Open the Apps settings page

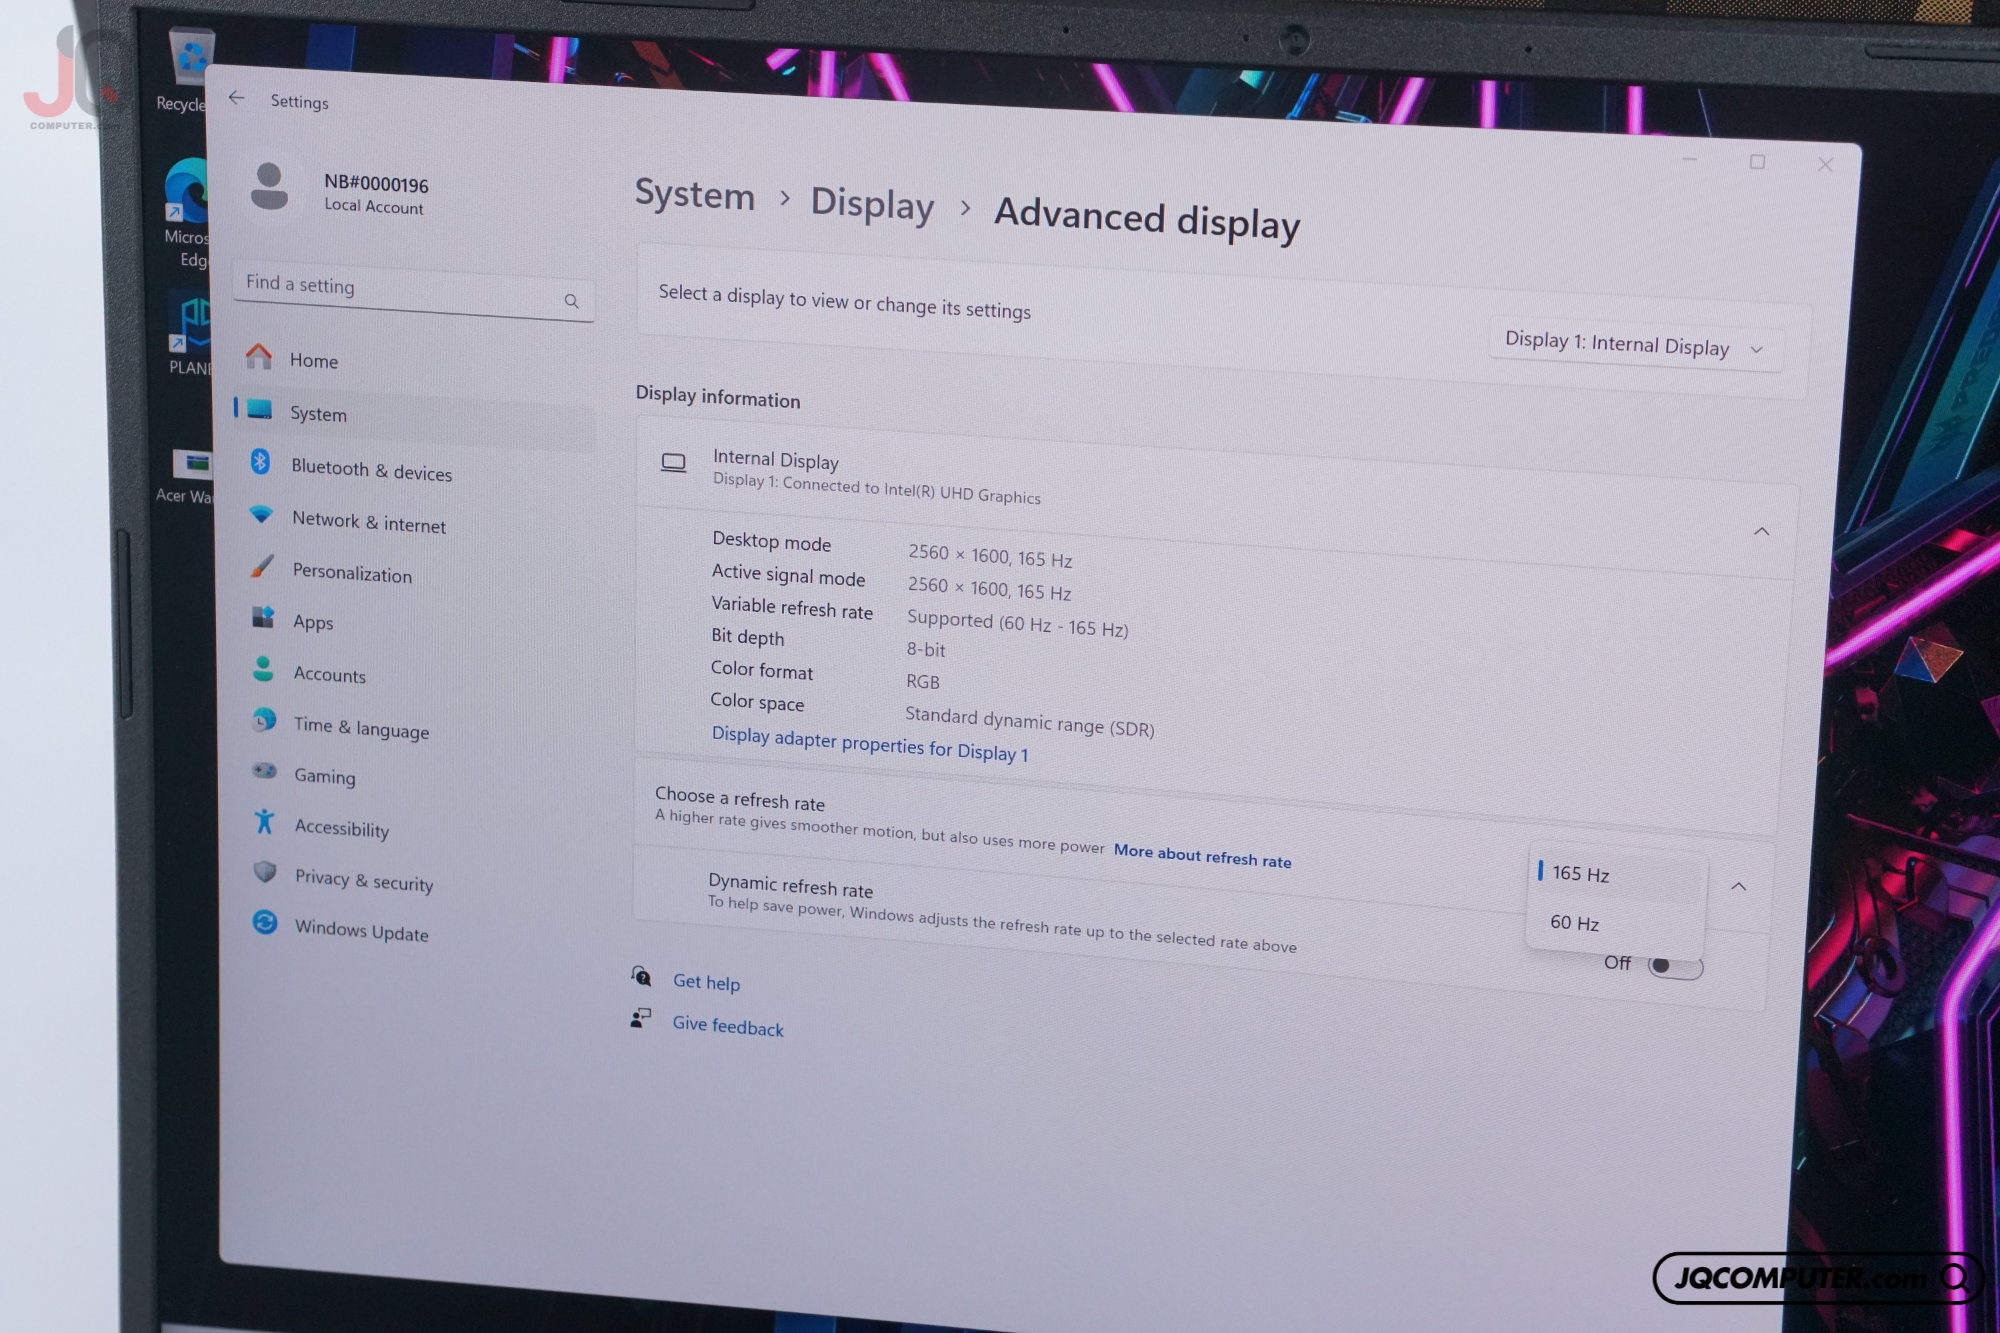(313, 622)
